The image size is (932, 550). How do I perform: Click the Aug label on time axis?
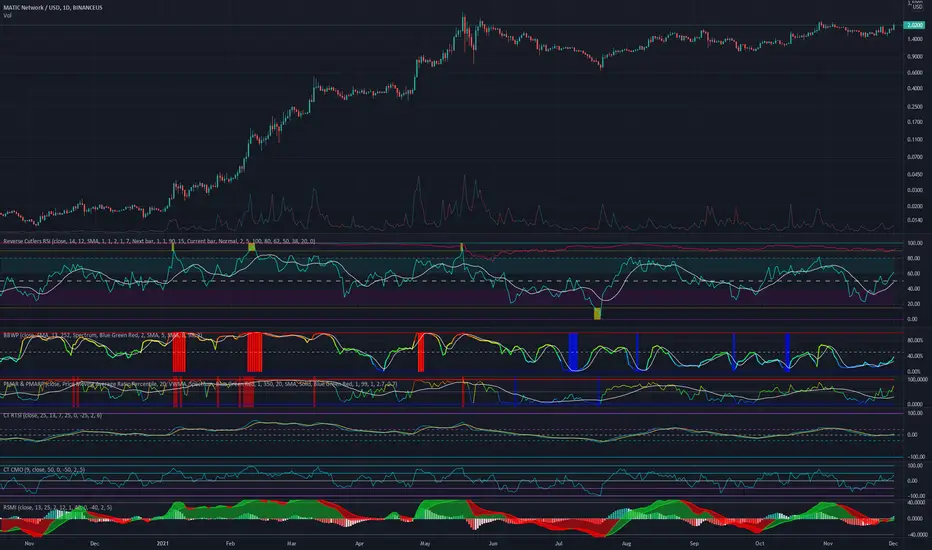(626, 543)
